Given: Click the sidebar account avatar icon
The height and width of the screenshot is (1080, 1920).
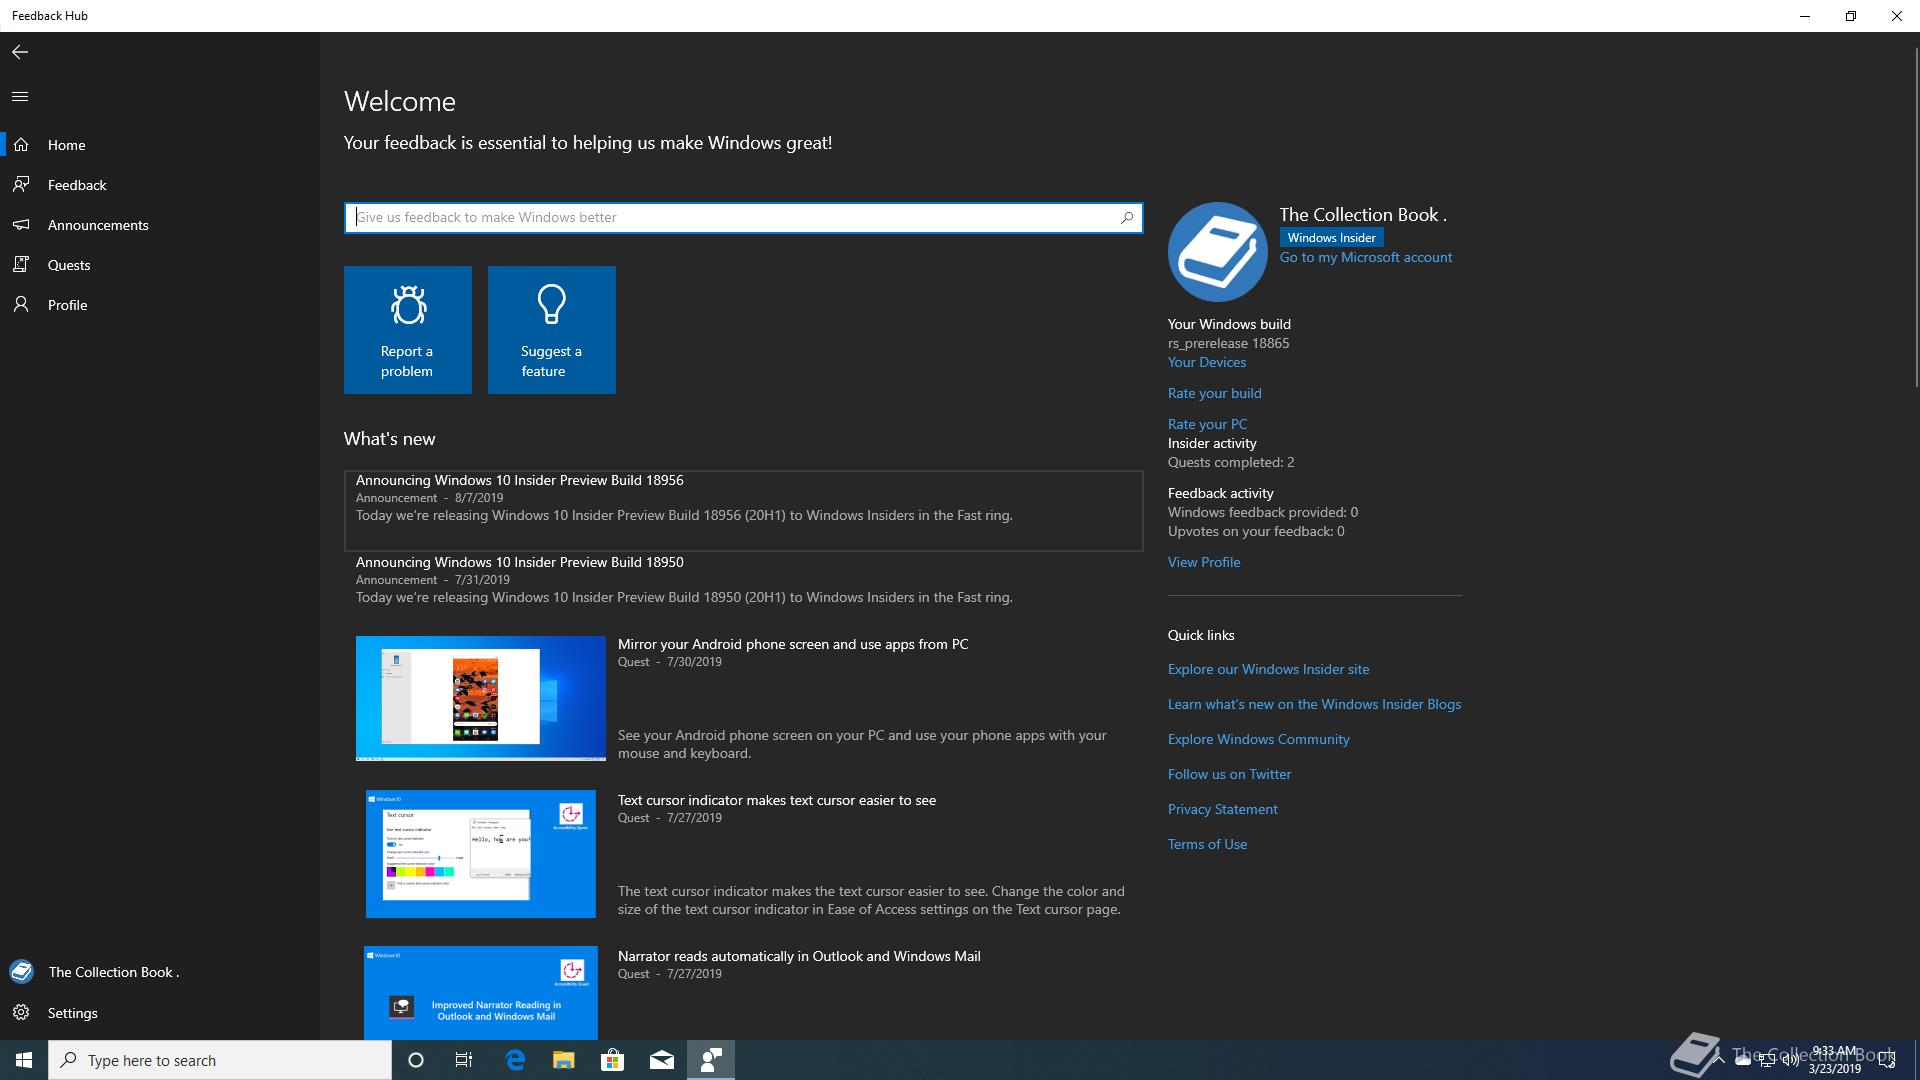Looking at the screenshot, I should (x=21, y=972).
